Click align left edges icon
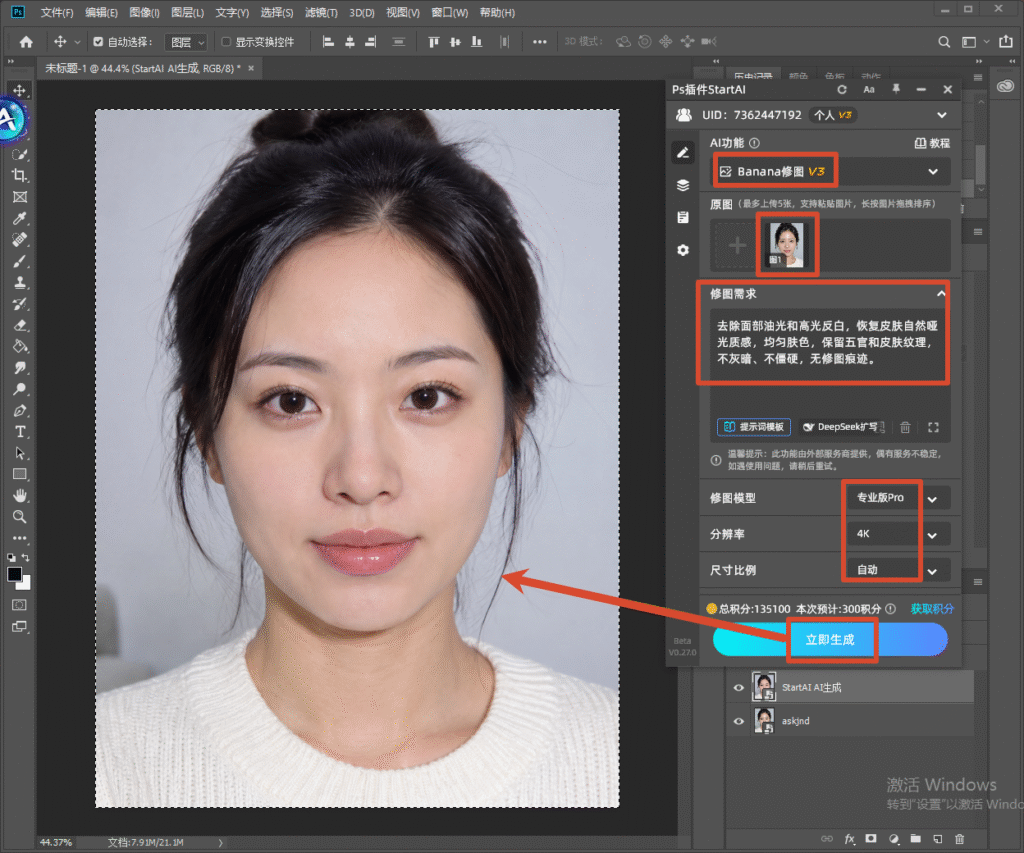The width and height of the screenshot is (1024, 853). 328,42
